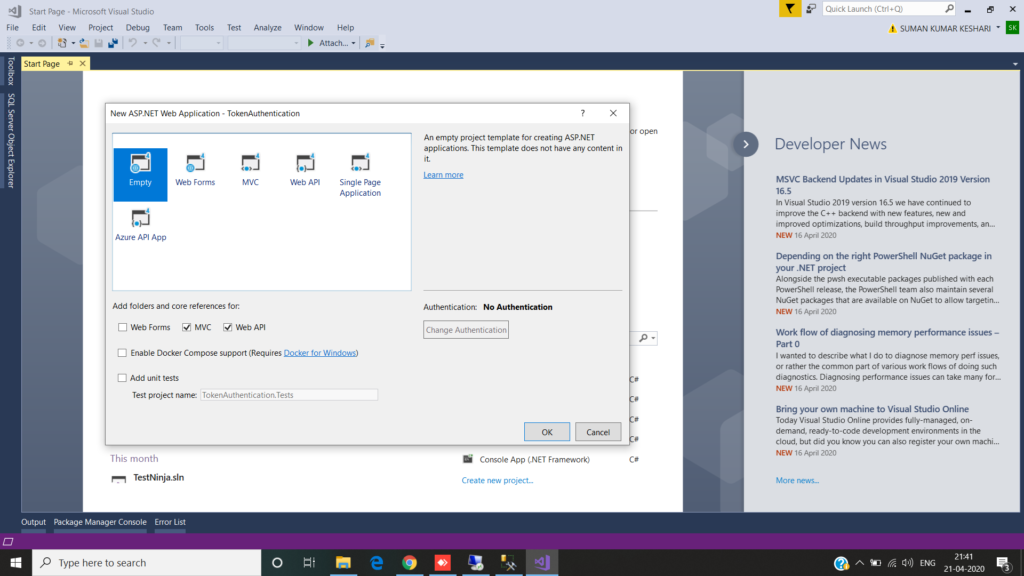Click the Navigate Forward toolbar button
The width and height of the screenshot is (1024, 576).
[42, 43]
